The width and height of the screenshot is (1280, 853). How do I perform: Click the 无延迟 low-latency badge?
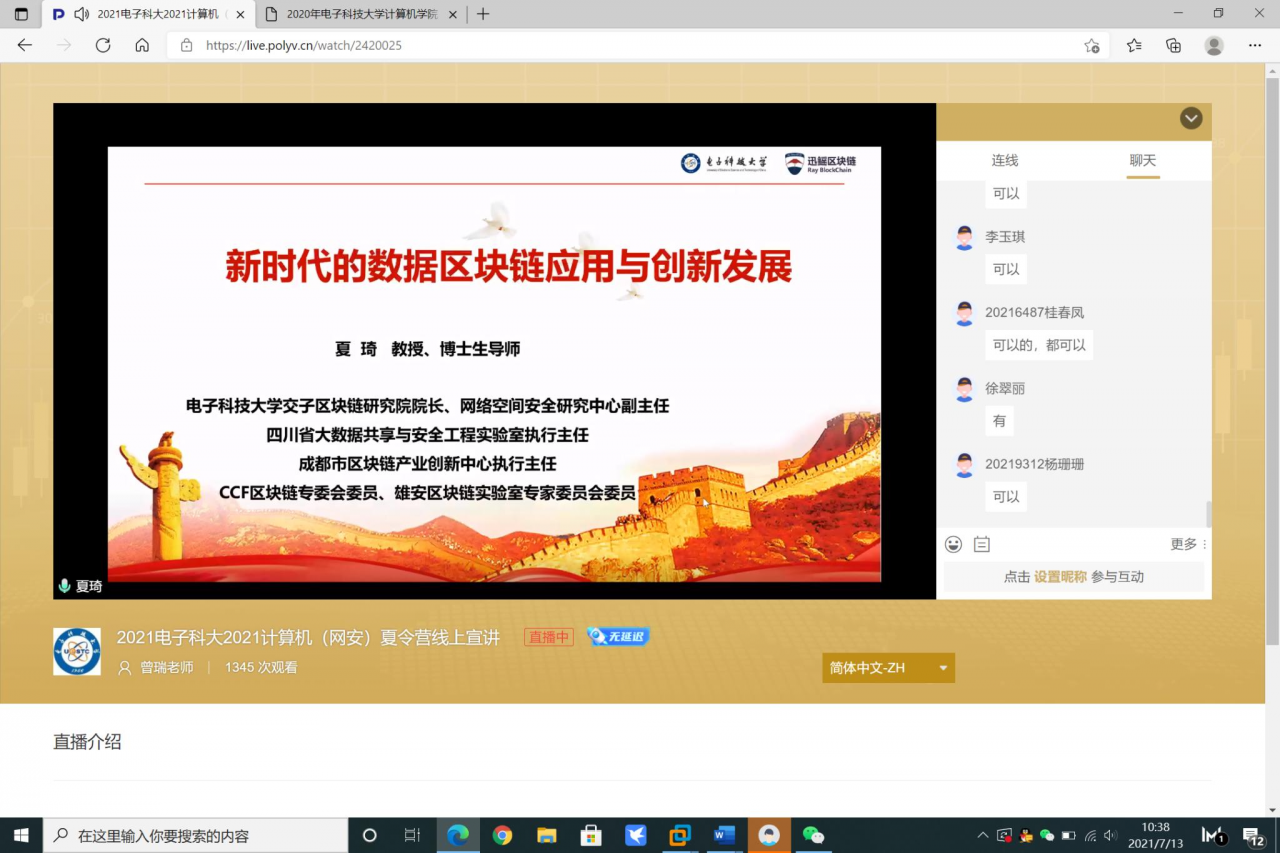point(617,636)
